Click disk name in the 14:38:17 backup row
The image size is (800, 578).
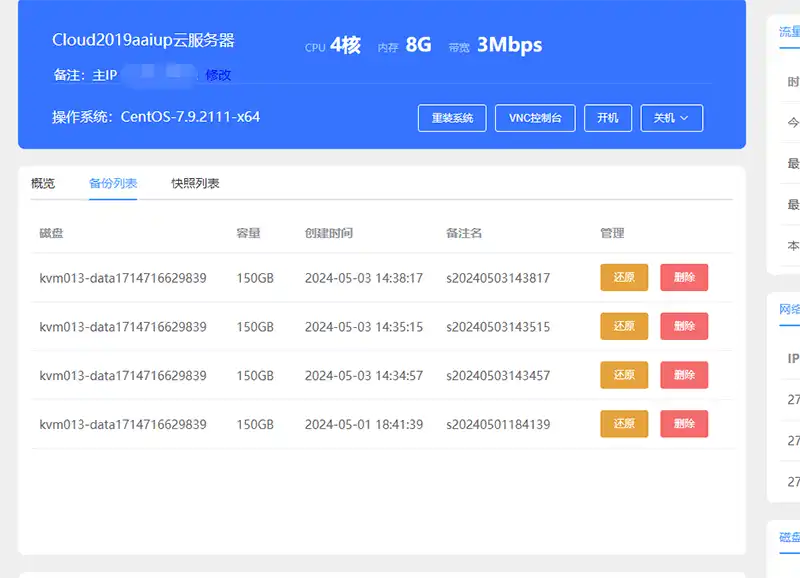click(x=123, y=278)
